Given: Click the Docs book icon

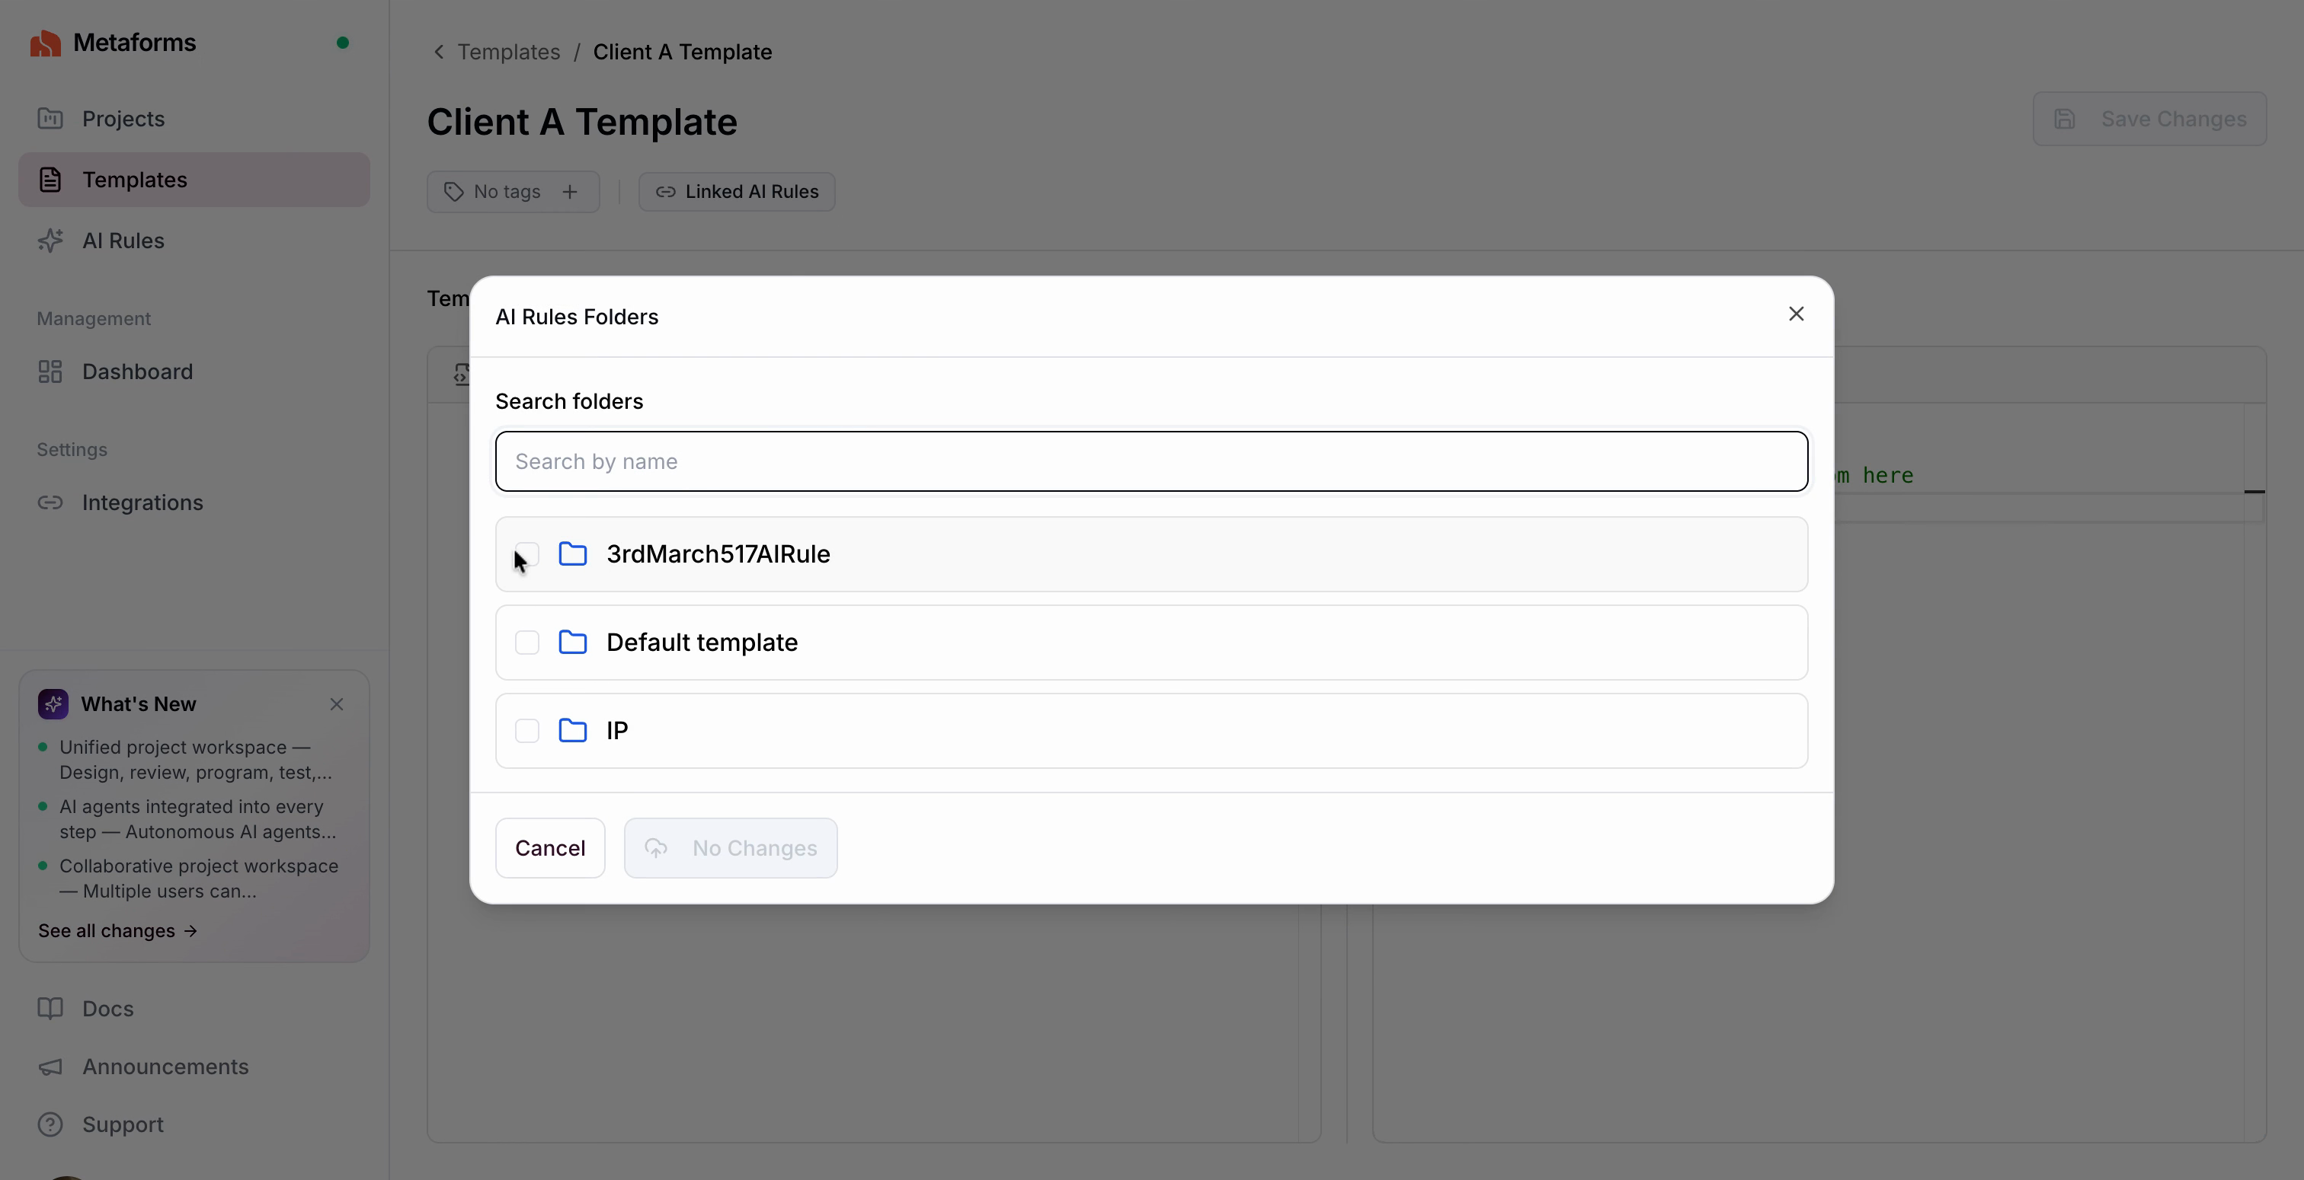Looking at the screenshot, I should (x=50, y=1009).
